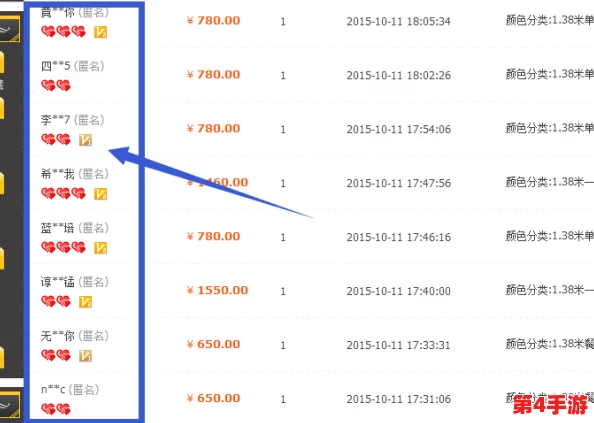Click the heart rating icons under 四**5

point(56,86)
